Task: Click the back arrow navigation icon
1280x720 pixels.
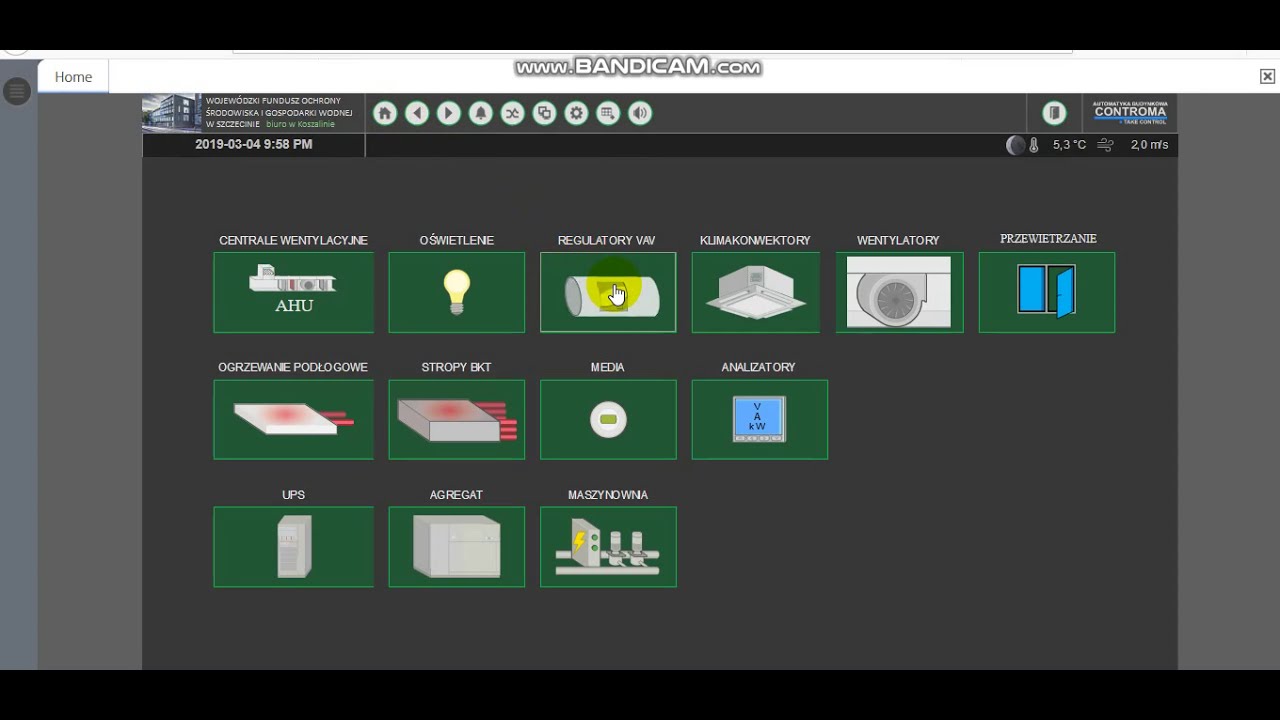Action: (417, 113)
